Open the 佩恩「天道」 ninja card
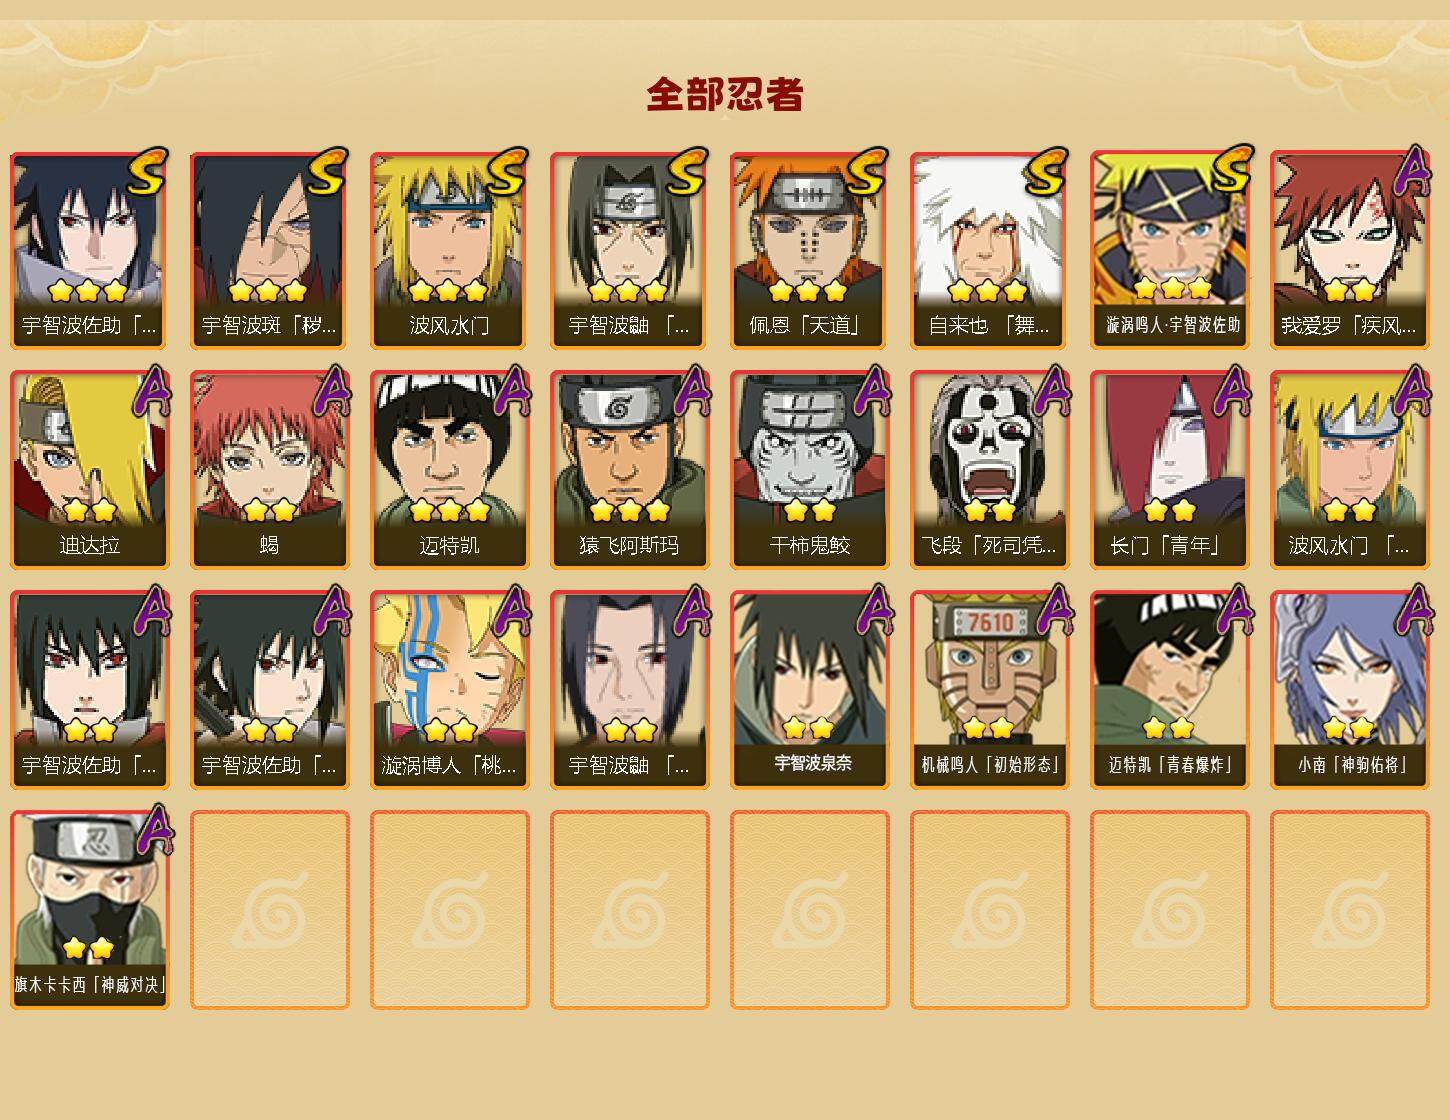The height and width of the screenshot is (1120, 1450). 809,250
